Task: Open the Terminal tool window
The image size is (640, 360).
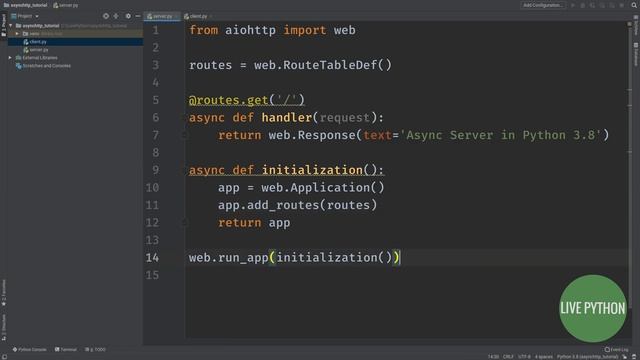Action: 66,349
